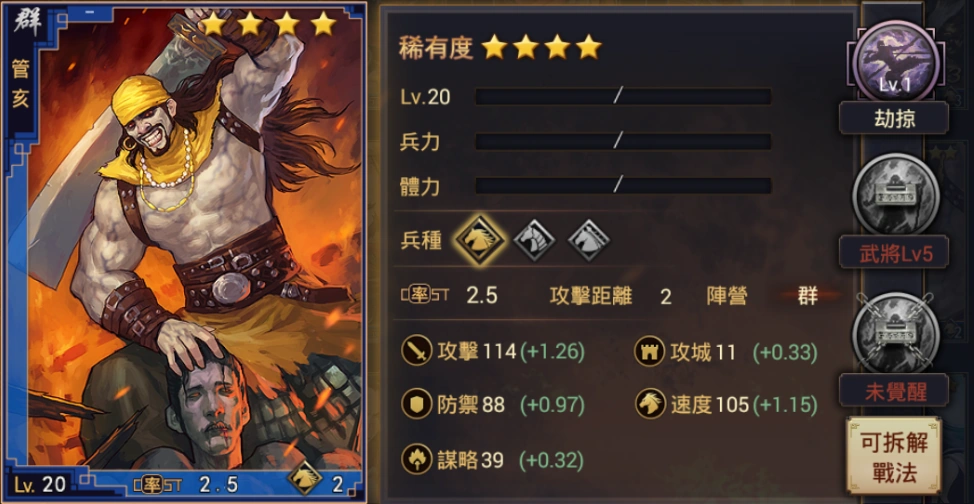Tap the Lv.20 experience progress bar
Image resolution: width=974 pixels, height=504 pixels.
click(x=623, y=96)
